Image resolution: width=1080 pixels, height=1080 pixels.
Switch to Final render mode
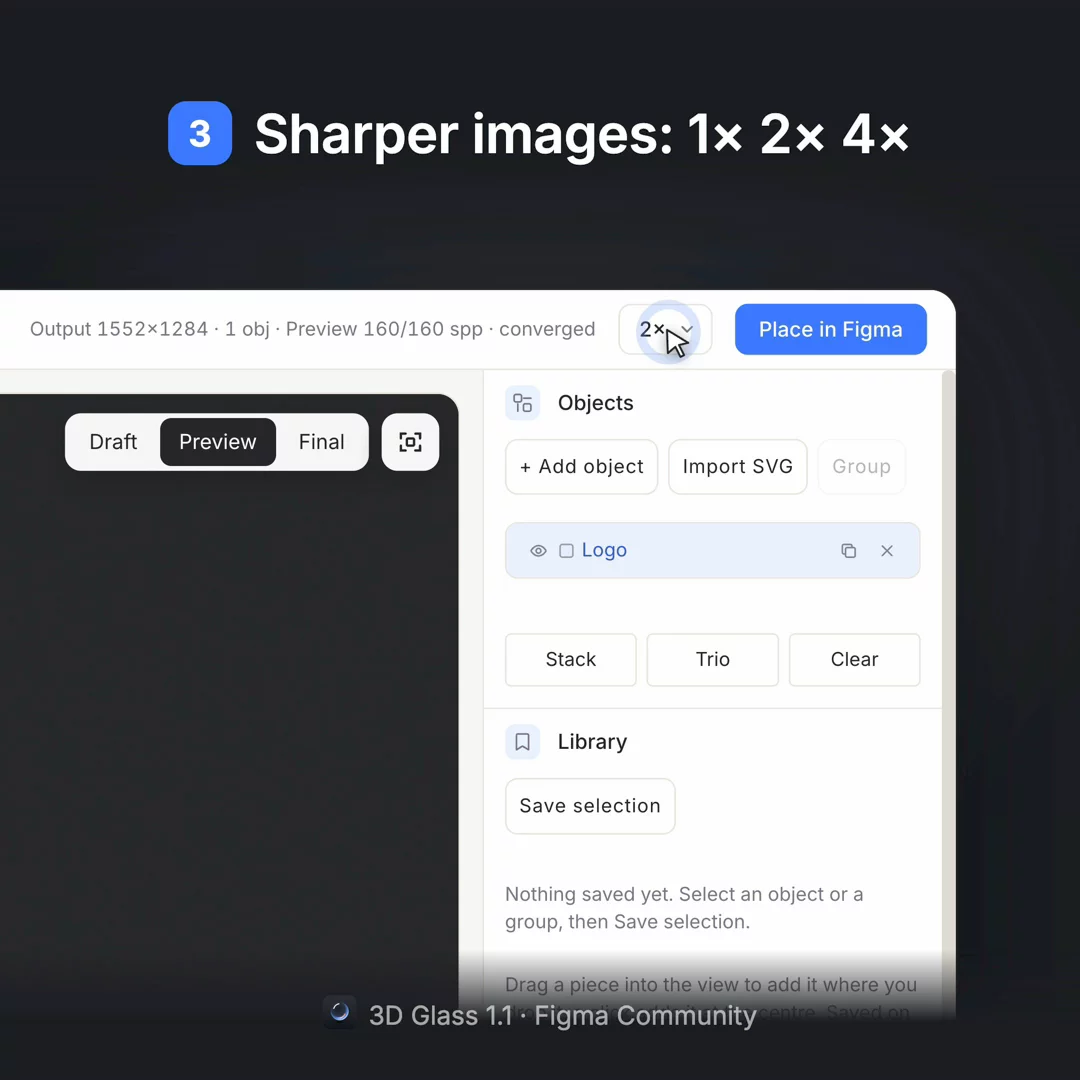(322, 442)
